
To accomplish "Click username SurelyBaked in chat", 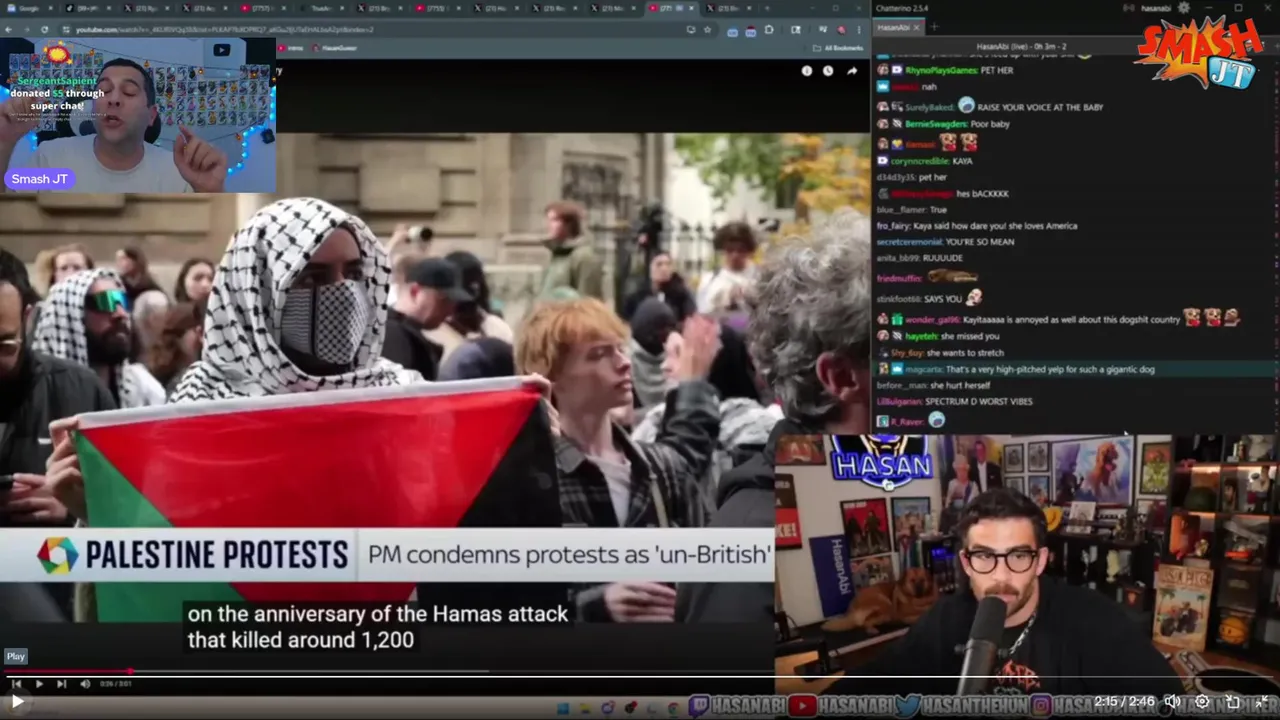I will (x=930, y=107).
